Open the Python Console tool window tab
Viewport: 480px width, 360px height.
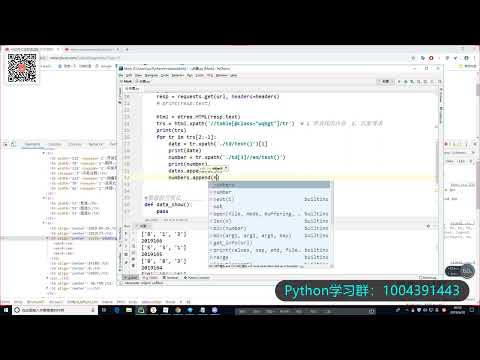point(197,277)
